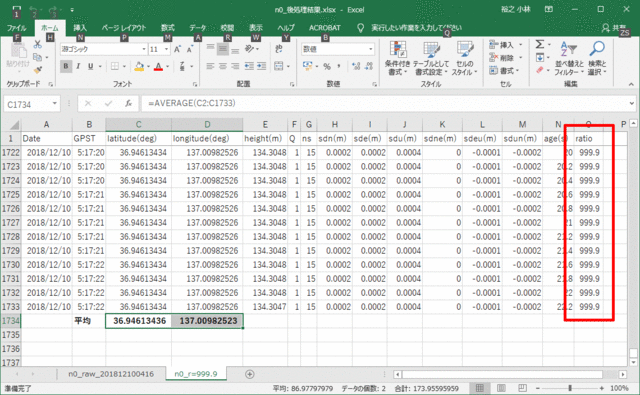Image resolution: width=640 pixels, height=395 pixels.
Task: Click the merge and center icon
Action: [x=279, y=66]
